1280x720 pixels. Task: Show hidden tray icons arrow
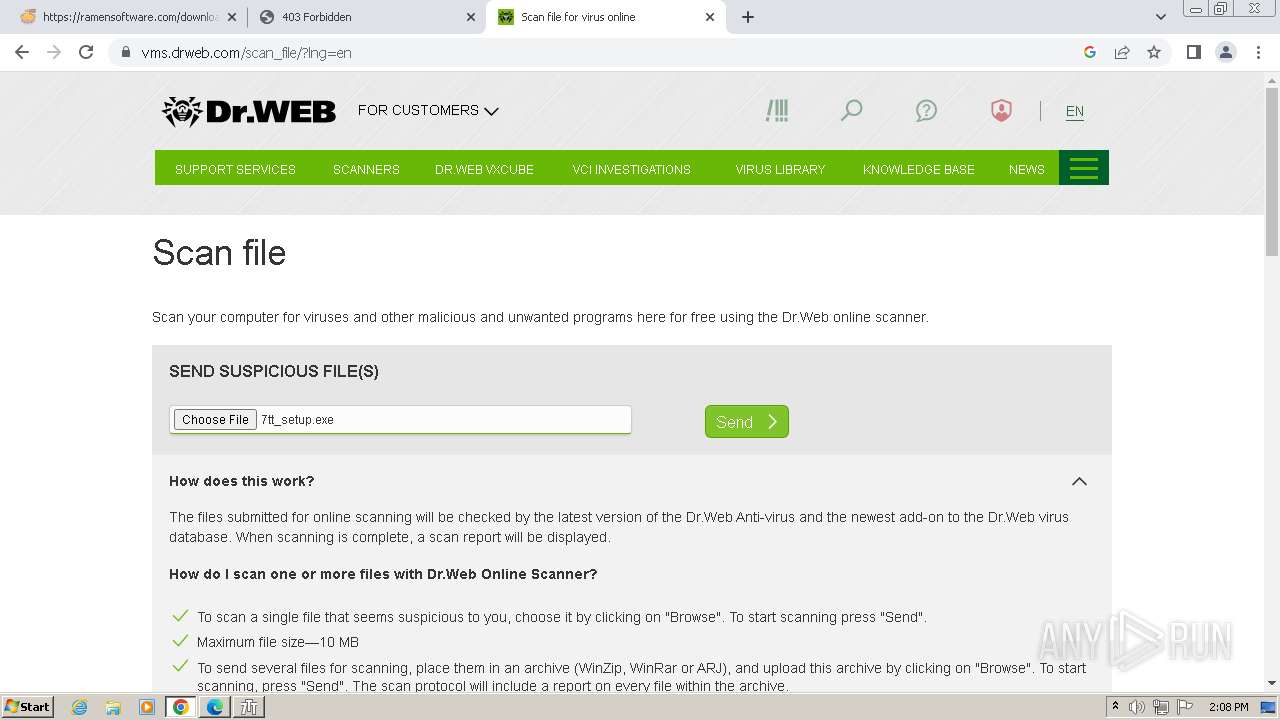1115,707
